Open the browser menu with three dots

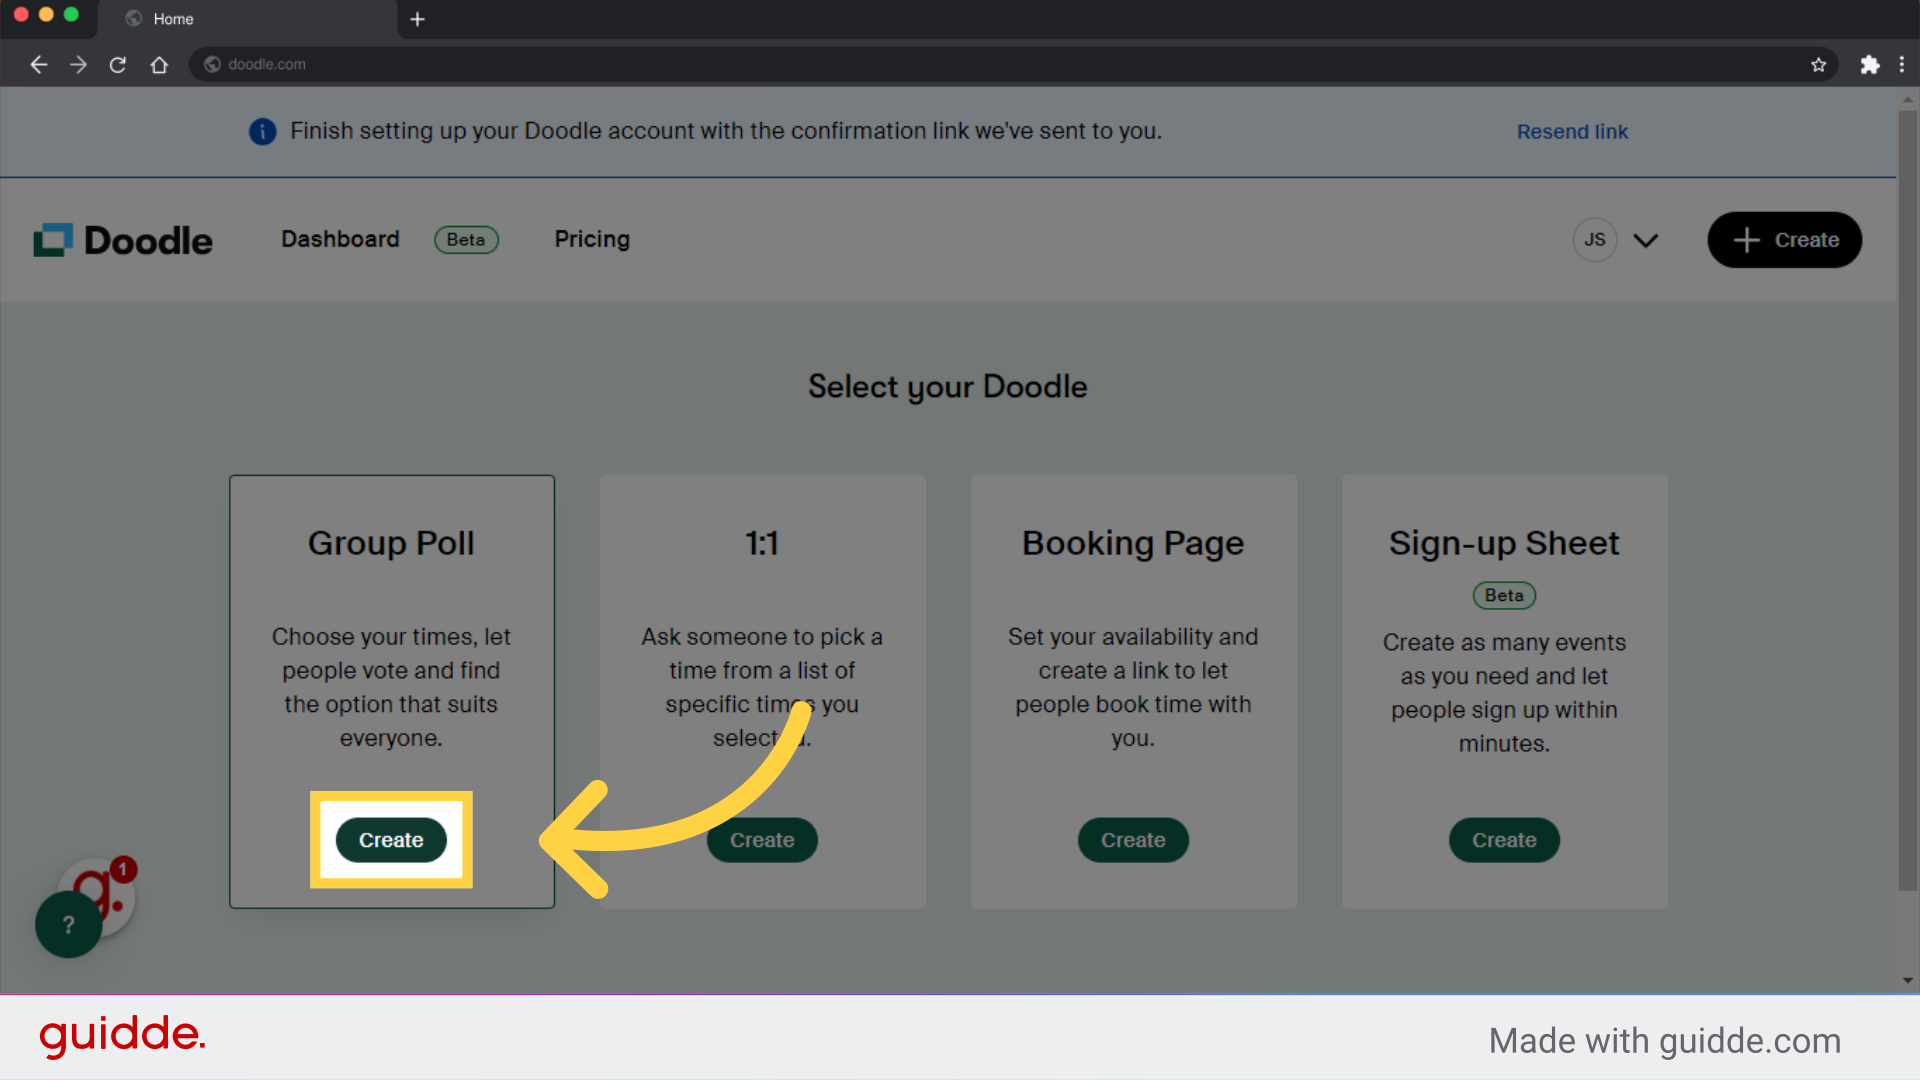coord(1904,64)
